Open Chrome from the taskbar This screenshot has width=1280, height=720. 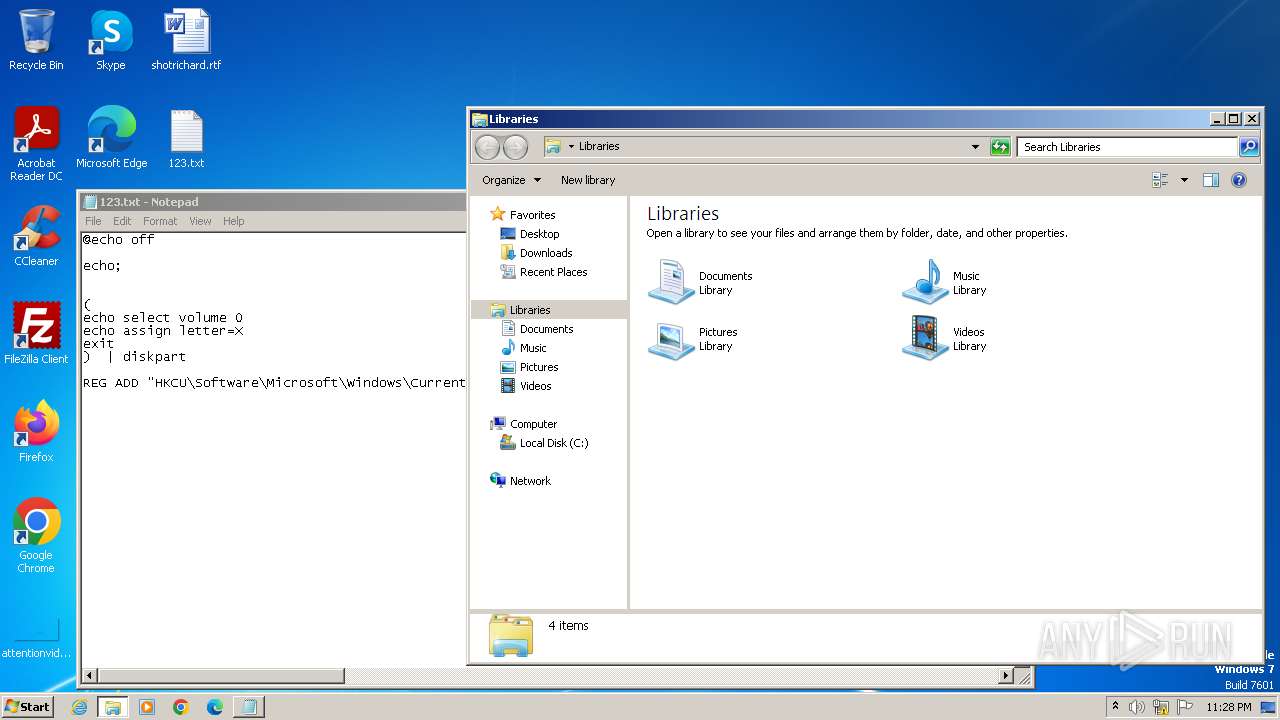(x=181, y=707)
